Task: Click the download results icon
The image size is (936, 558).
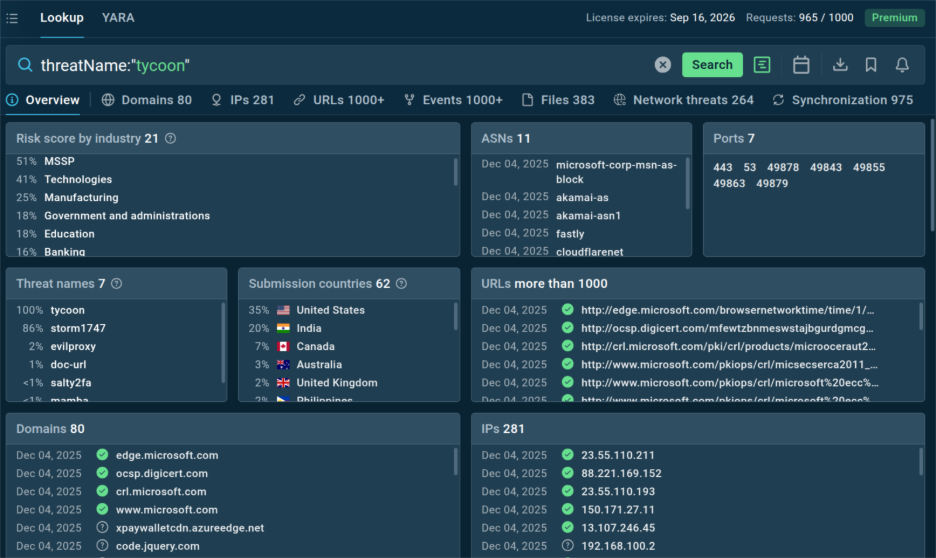Action: 840,65
